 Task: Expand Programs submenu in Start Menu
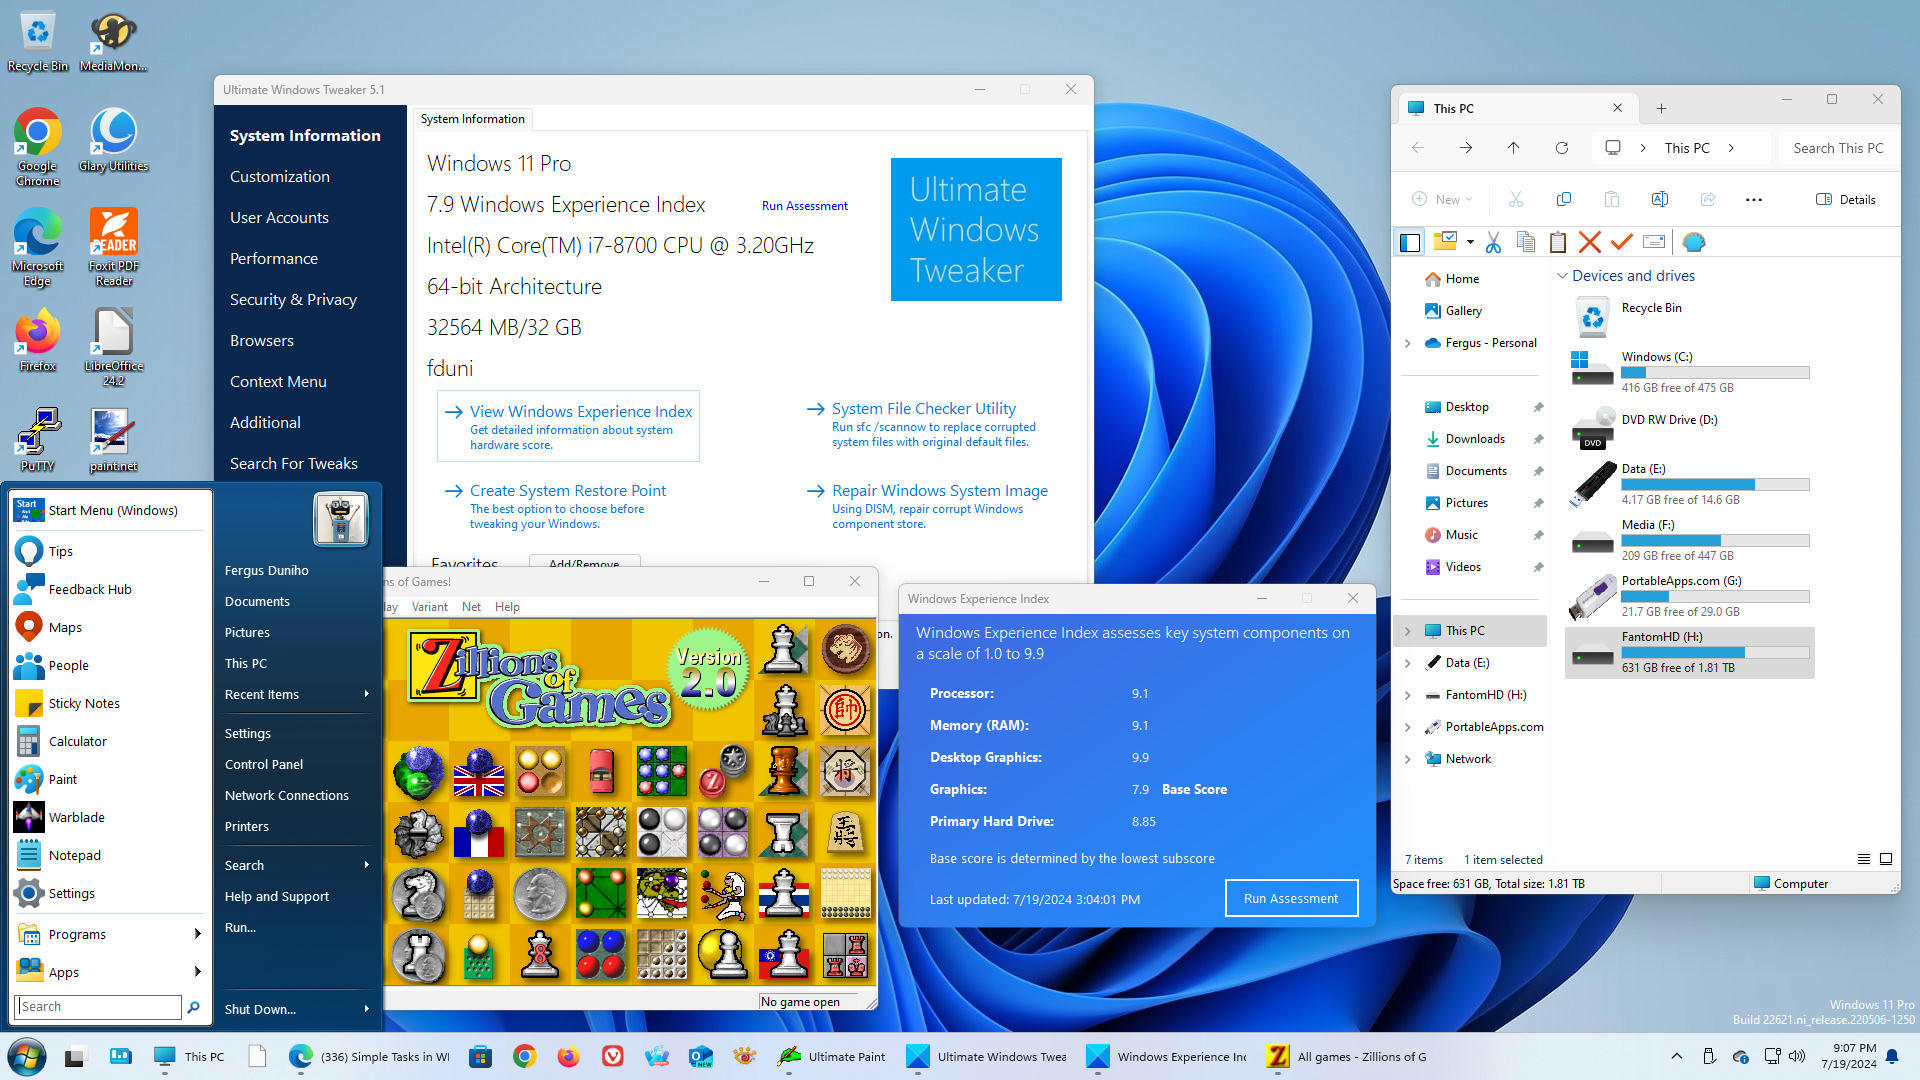110,934
